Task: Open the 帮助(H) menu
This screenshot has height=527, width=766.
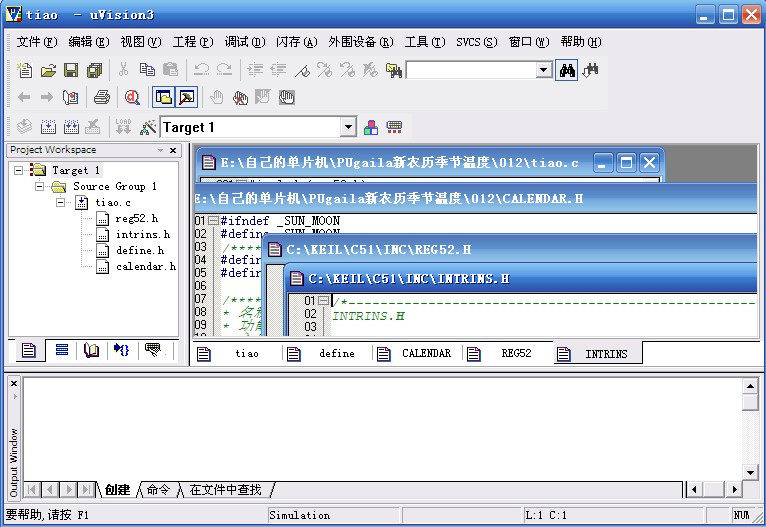Action: [x=581, y=42]
